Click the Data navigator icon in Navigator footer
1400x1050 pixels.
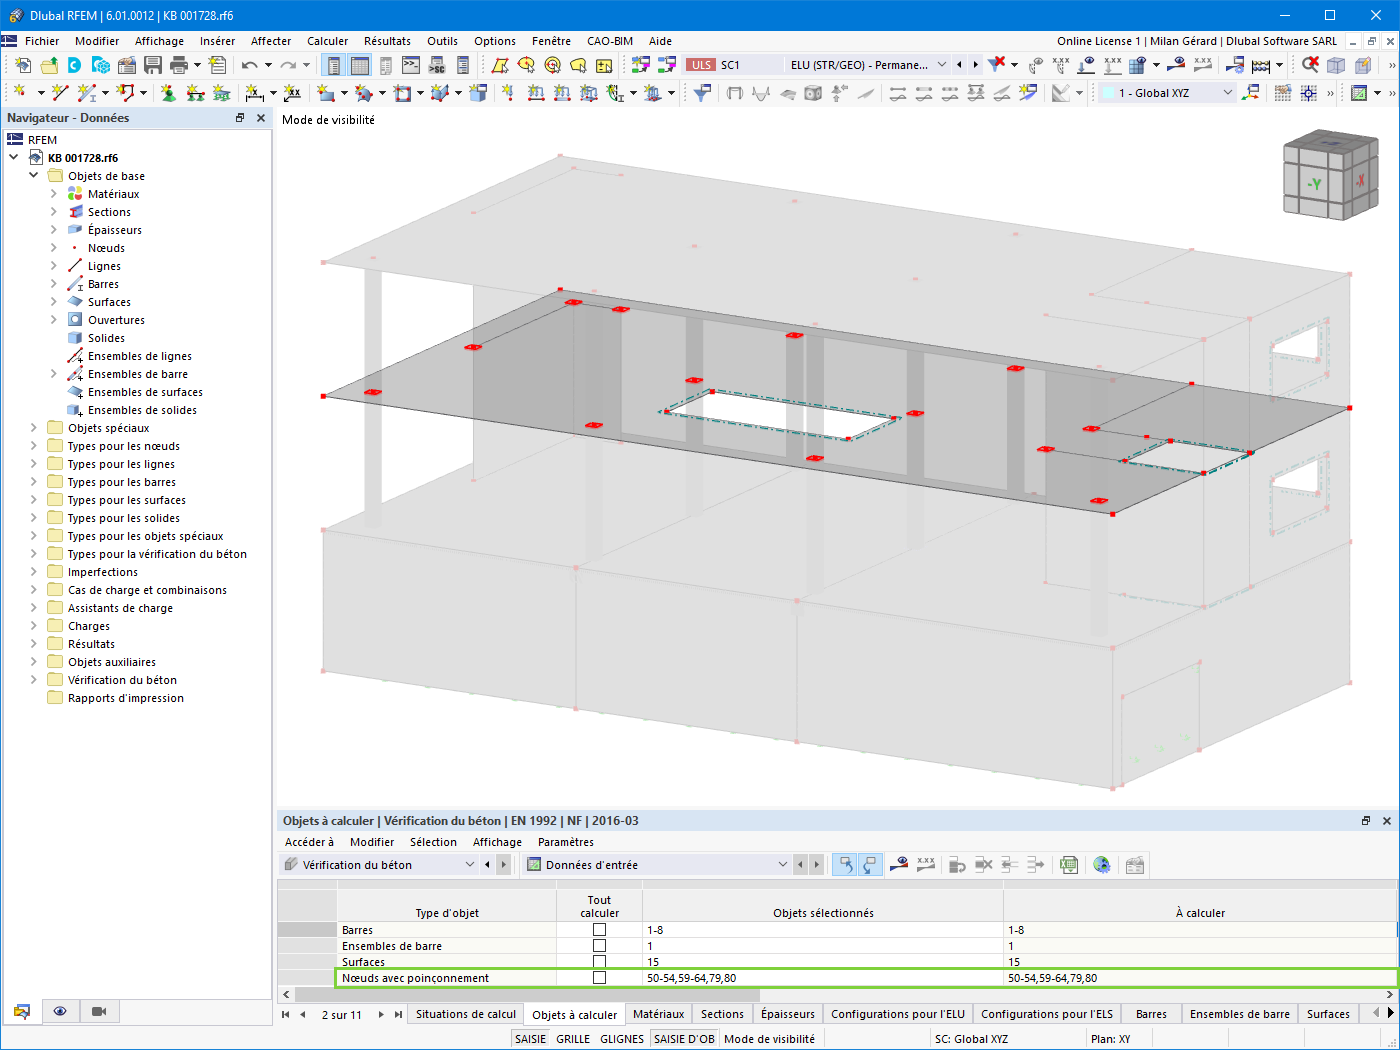click(x=22, y=1011)
